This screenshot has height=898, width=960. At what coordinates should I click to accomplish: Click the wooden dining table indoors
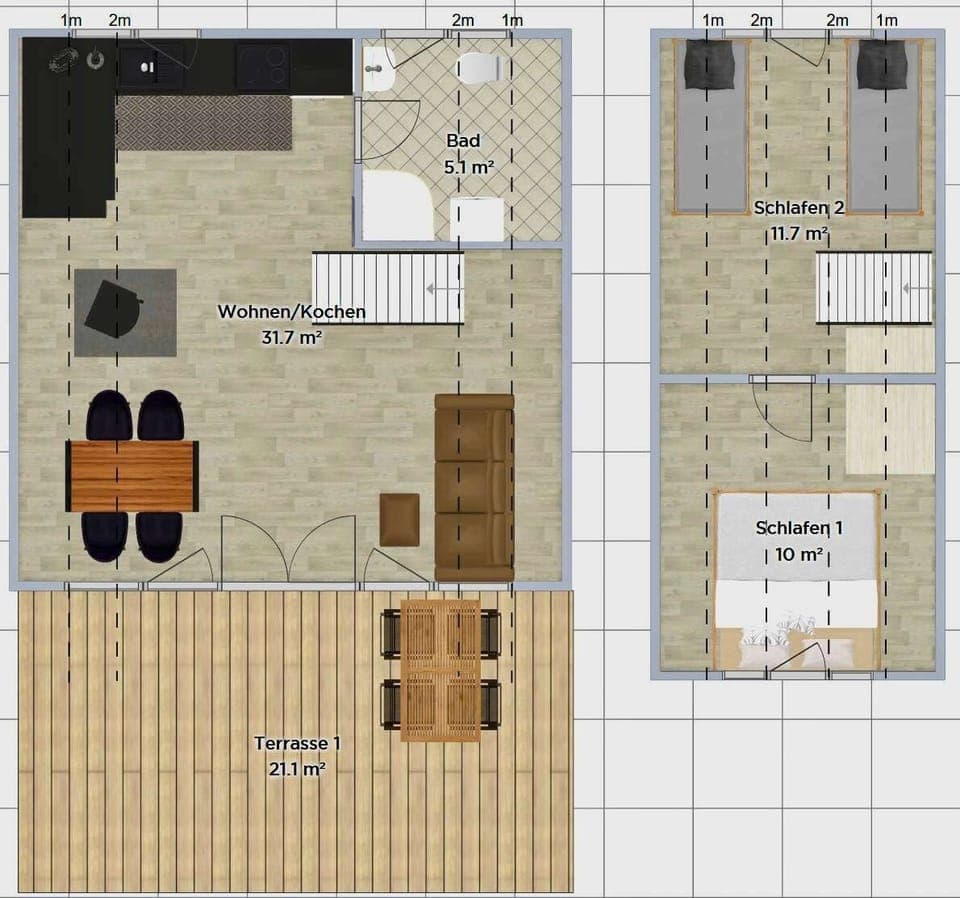tap(132, 476)
